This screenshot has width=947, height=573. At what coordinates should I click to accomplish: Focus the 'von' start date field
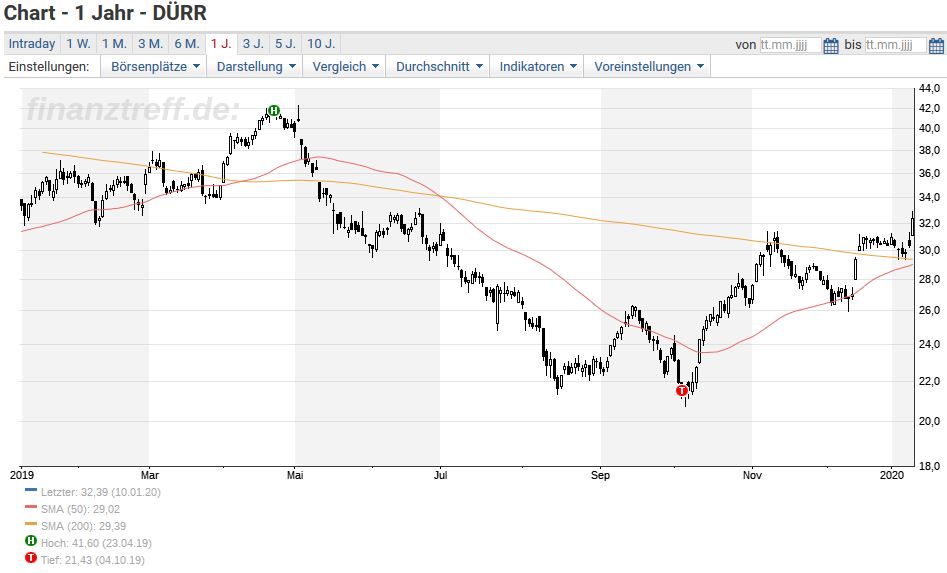(x=790, y=45)
